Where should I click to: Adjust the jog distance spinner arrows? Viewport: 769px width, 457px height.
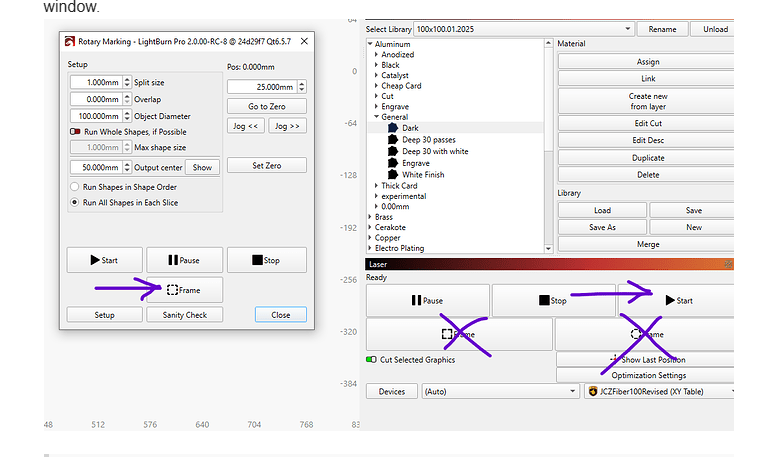302,87
